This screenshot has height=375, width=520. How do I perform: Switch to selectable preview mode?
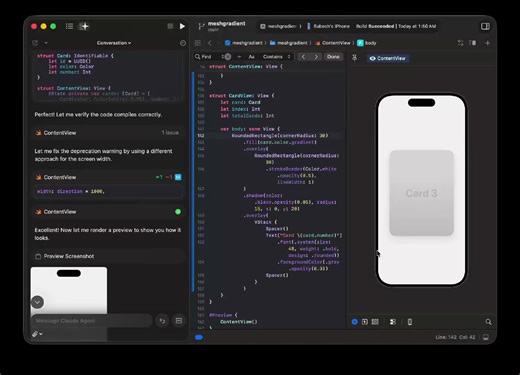click(365, 322)
